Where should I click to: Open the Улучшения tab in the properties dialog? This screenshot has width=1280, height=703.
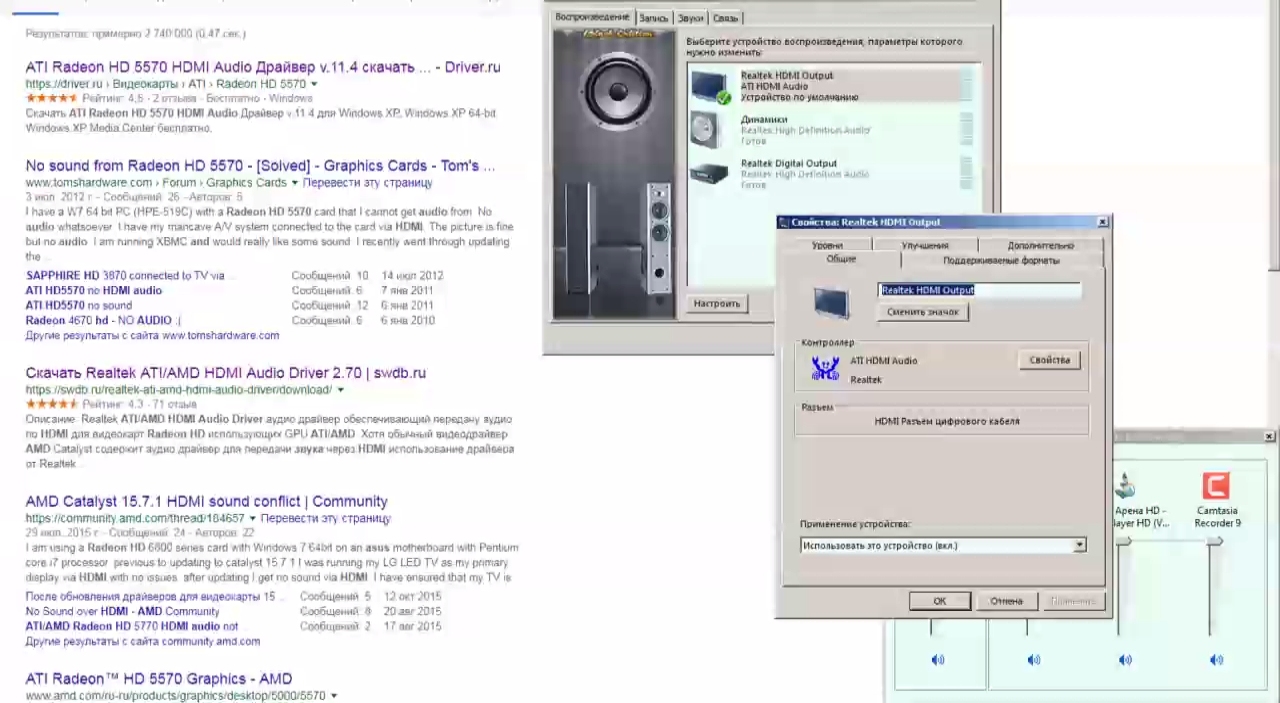925,245
